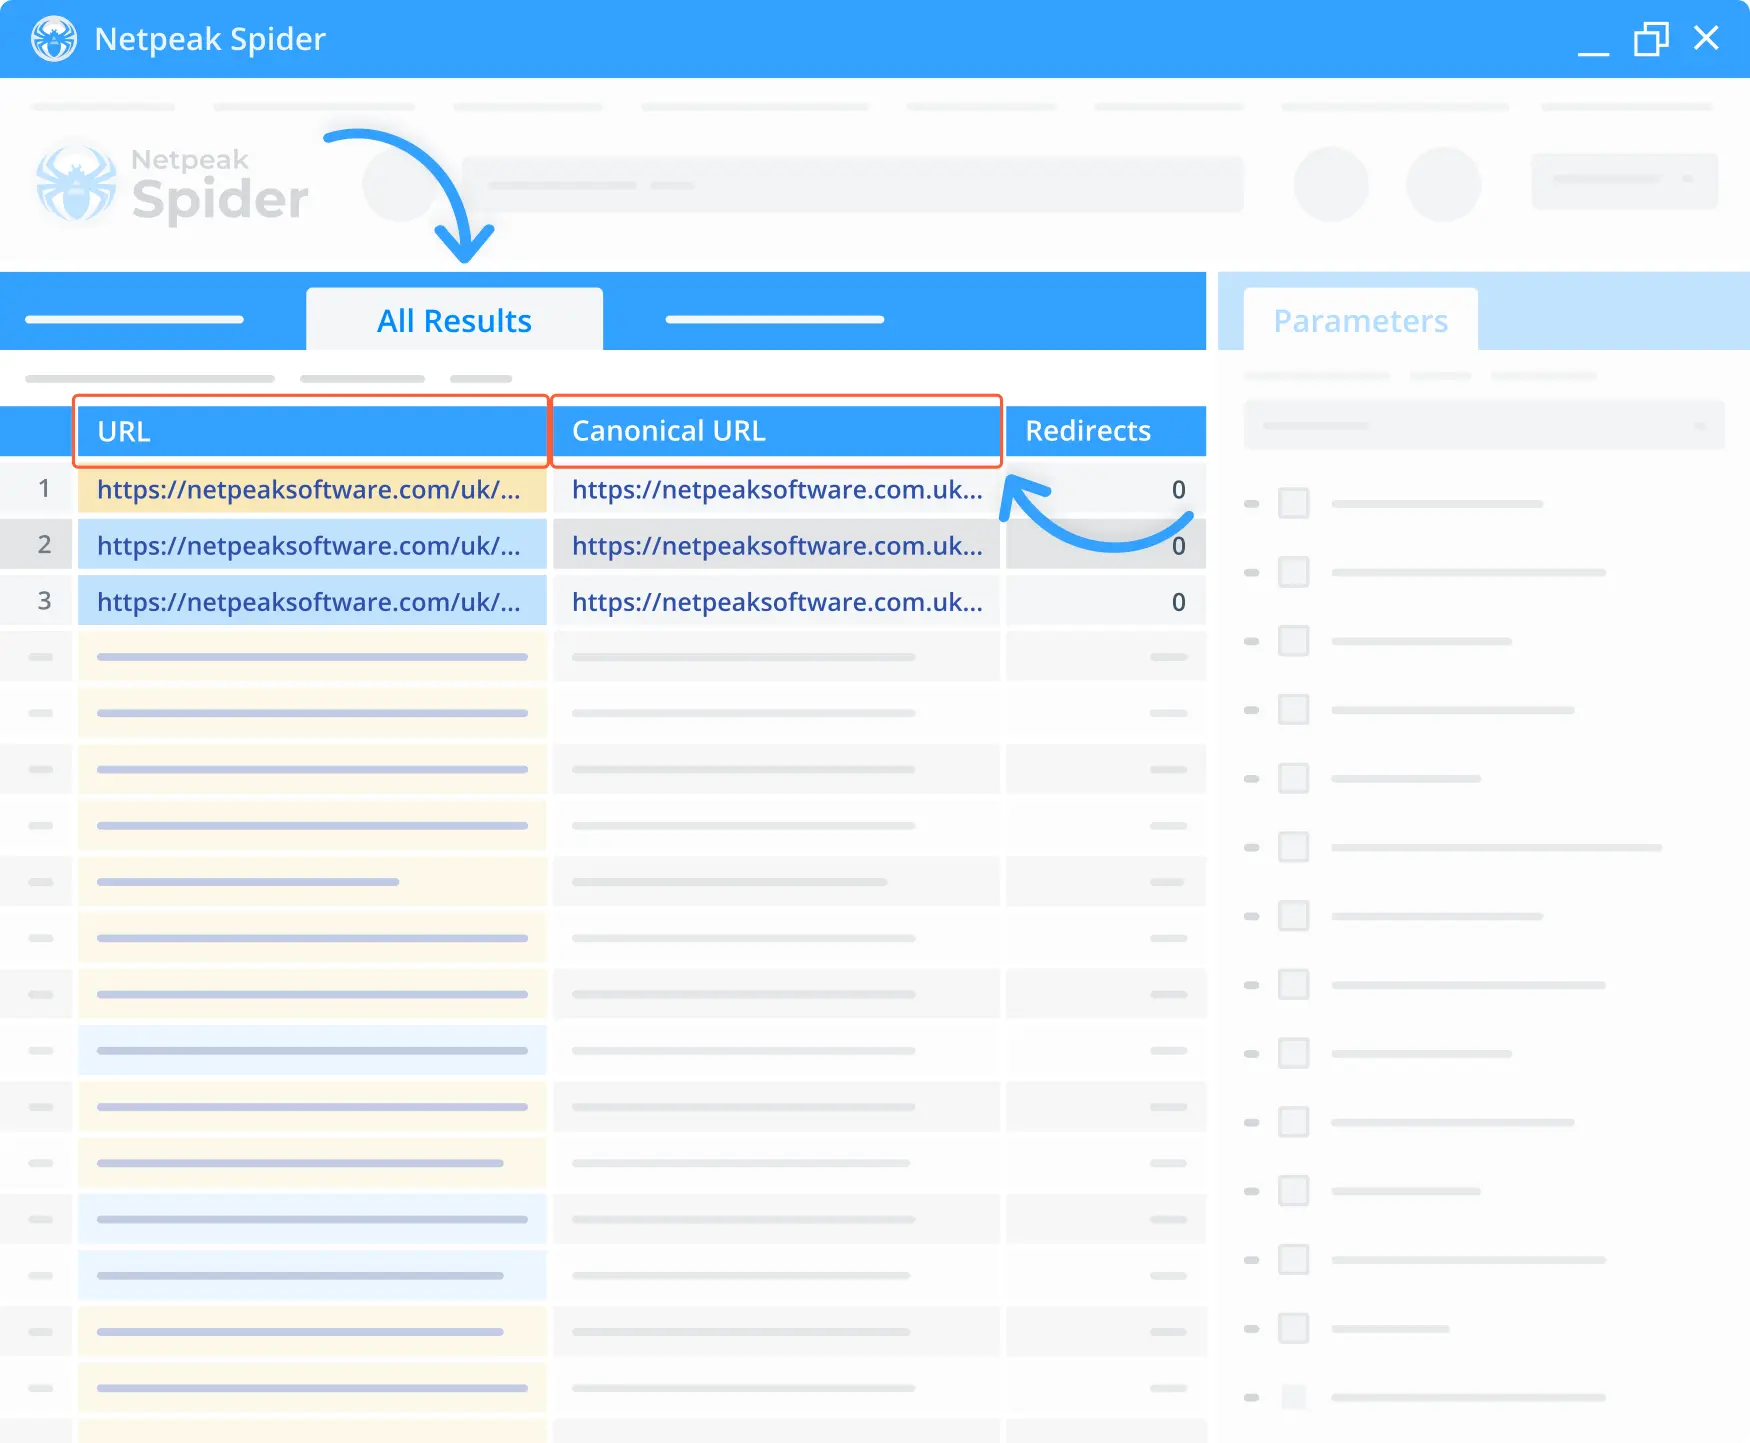The height and width of the screenshot is (1443, 1750).
Task: Open the All Results tab
Action: (454, 320)
